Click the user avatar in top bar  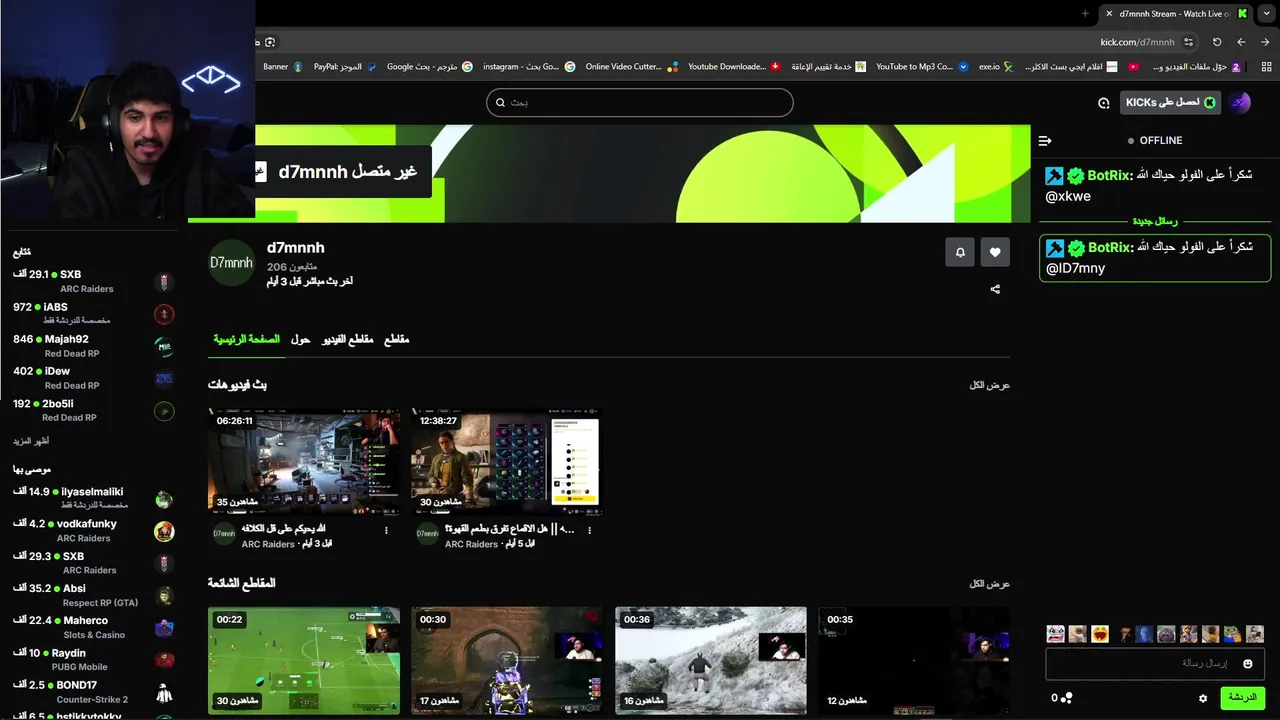[x=1240, y=102]
